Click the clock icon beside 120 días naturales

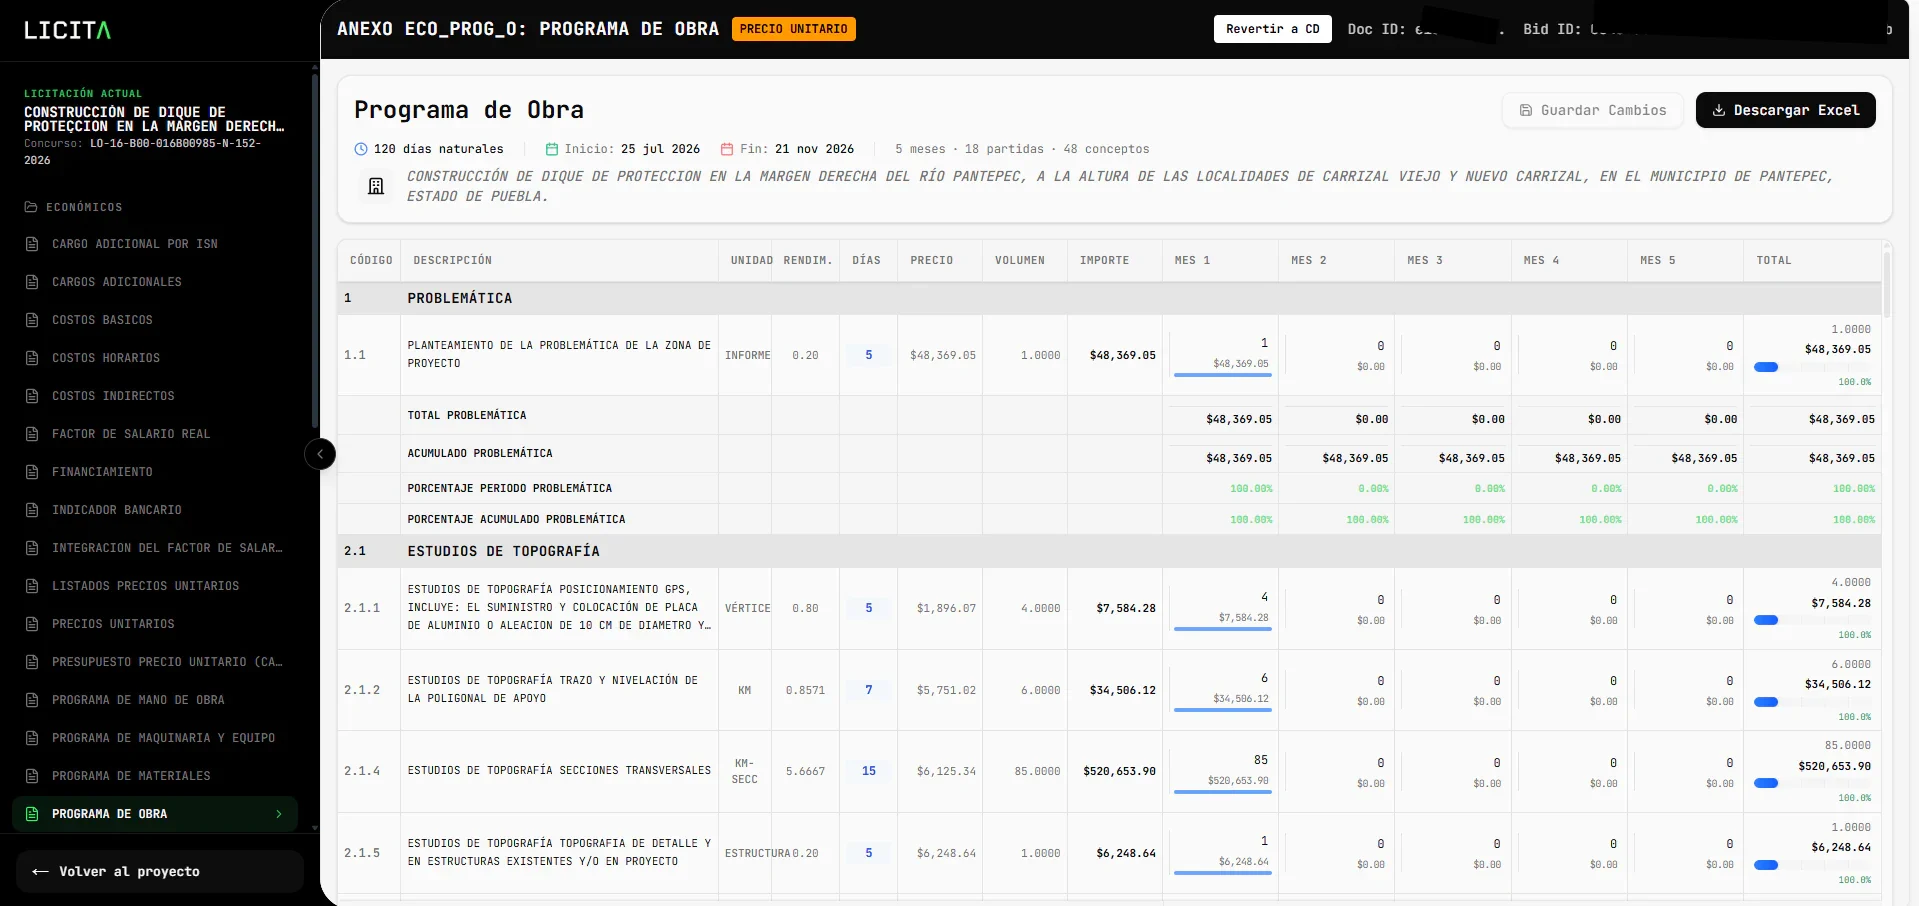[x=361, y=149]
